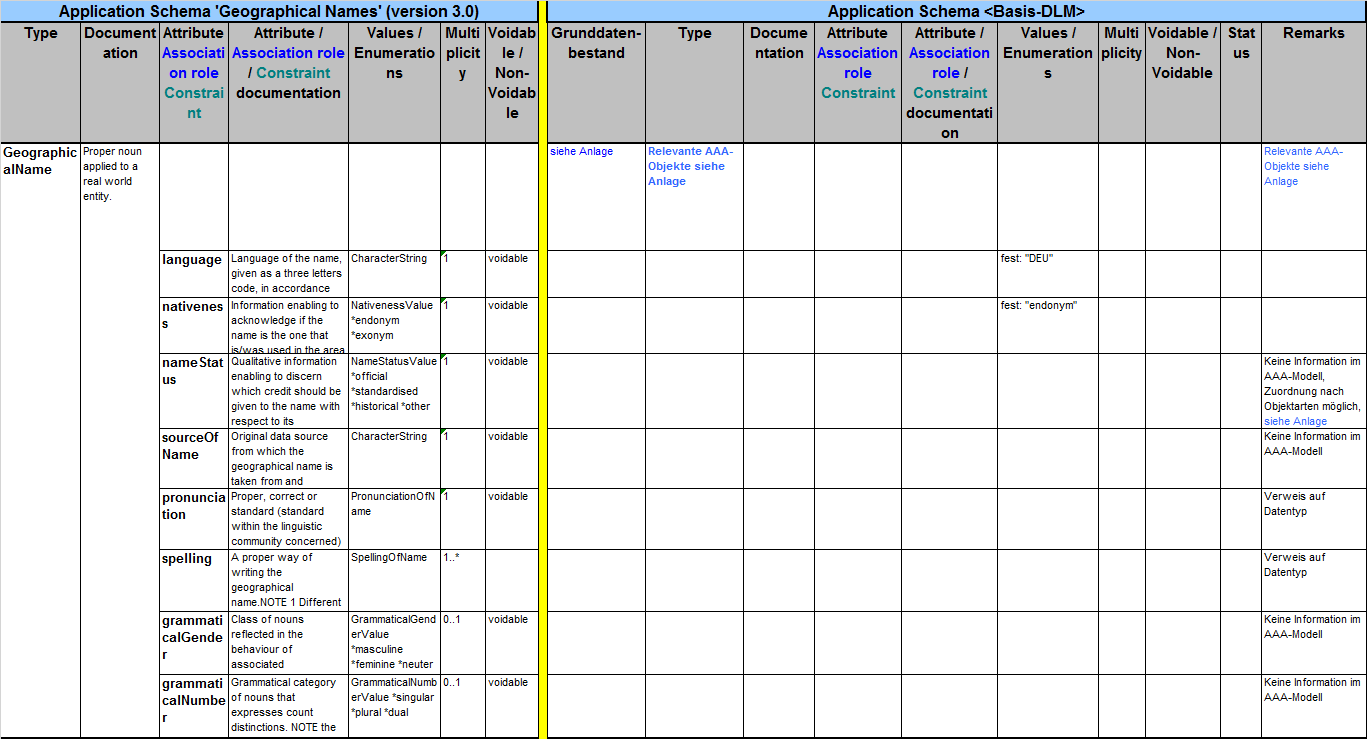Select the 0..1 multiplicity in grammaticalGender row

463,642
